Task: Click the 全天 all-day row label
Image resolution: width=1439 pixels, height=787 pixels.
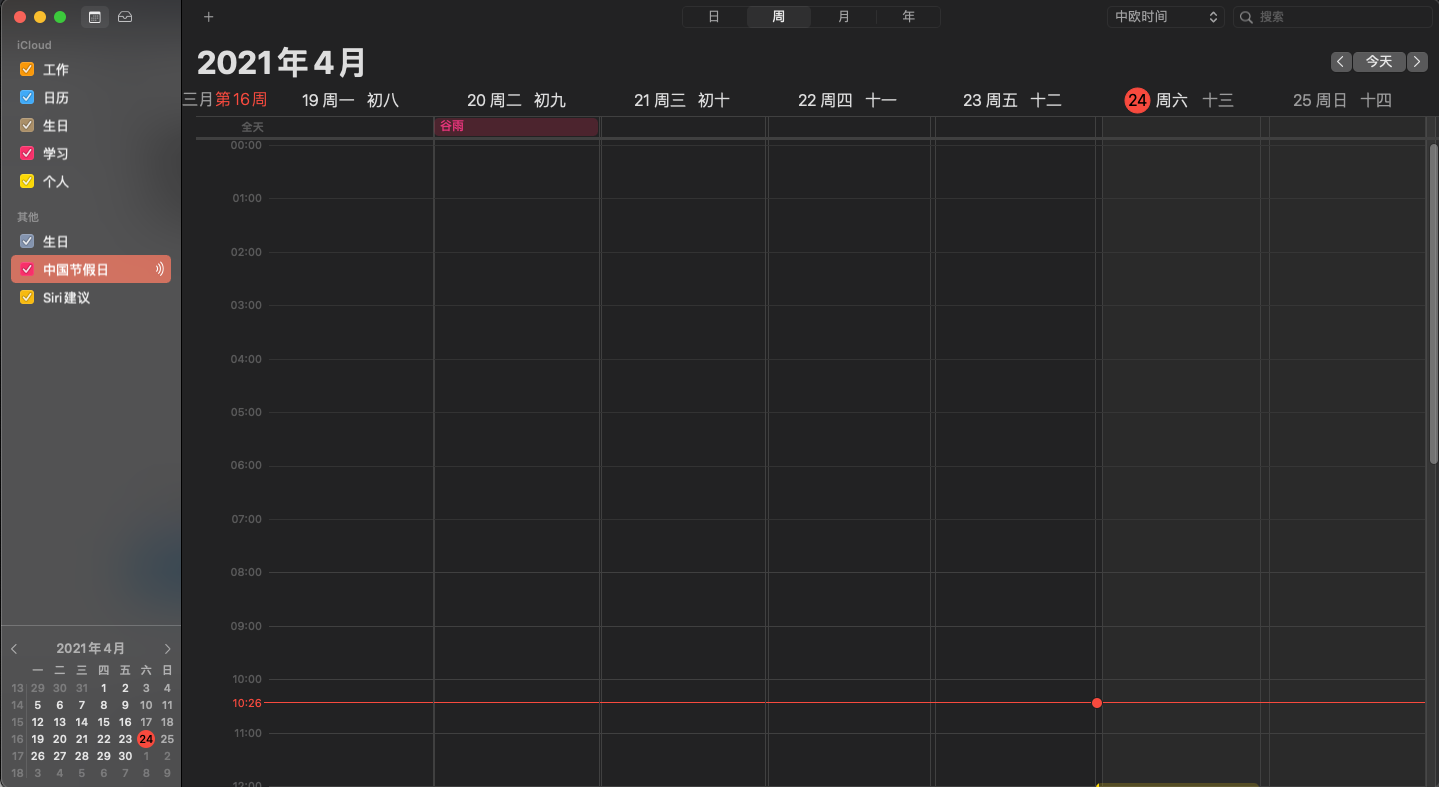Action: [x=252, y=127]
